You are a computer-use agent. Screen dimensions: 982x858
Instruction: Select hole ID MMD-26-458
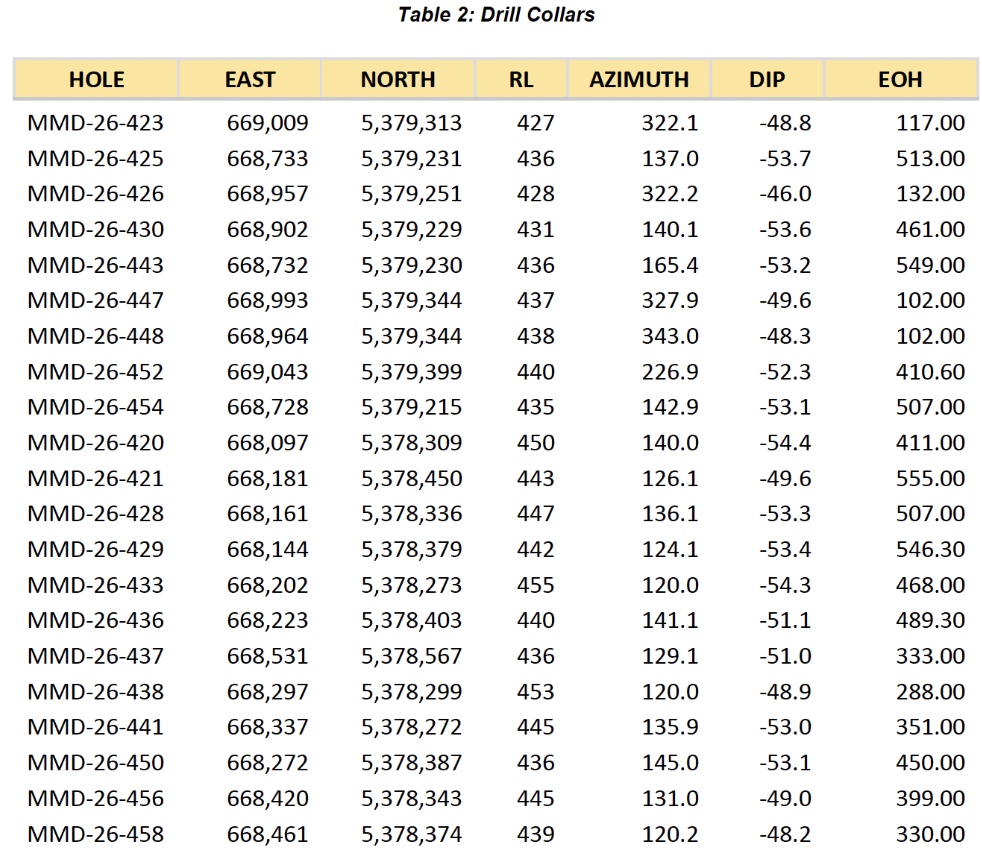(95, 834)
